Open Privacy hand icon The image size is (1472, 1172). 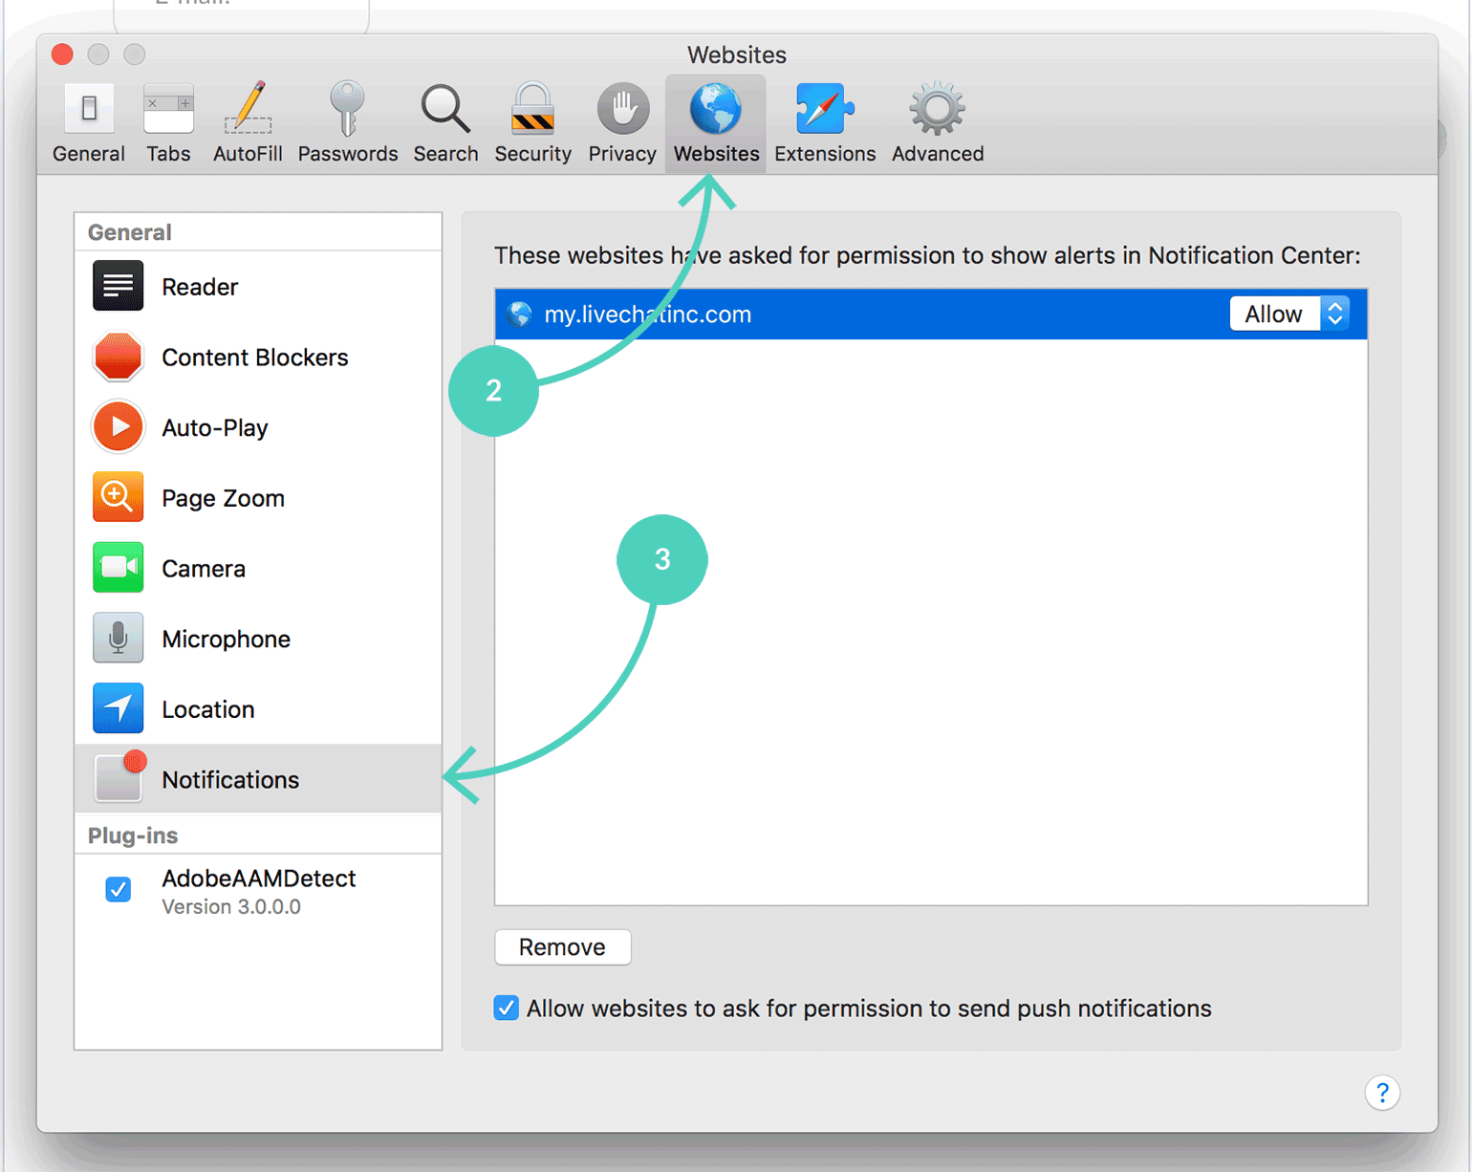623,109
